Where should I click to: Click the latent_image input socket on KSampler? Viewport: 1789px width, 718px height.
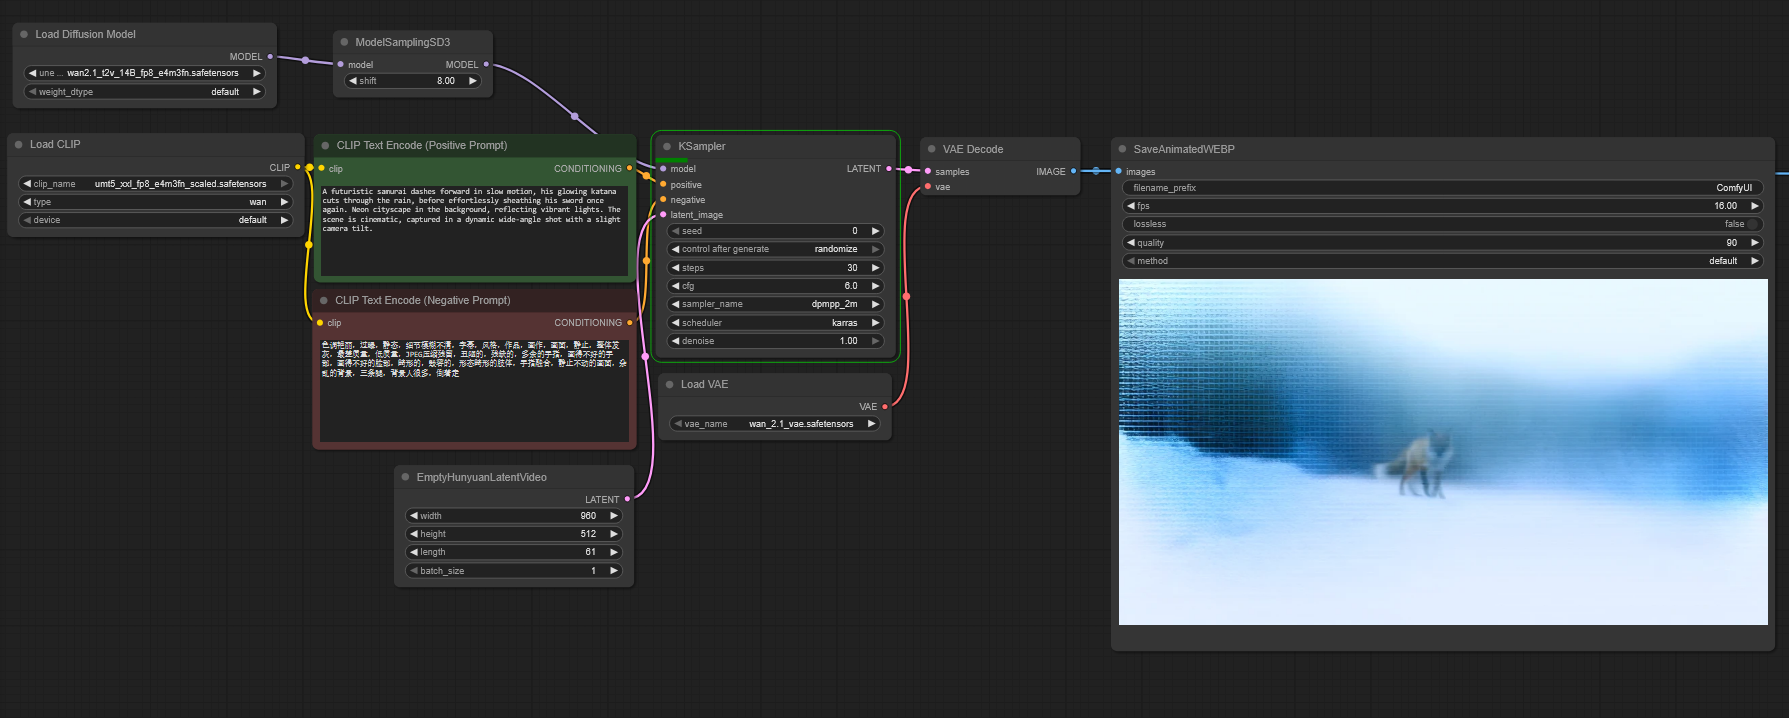pyautogui.click(x=663, y=214)
